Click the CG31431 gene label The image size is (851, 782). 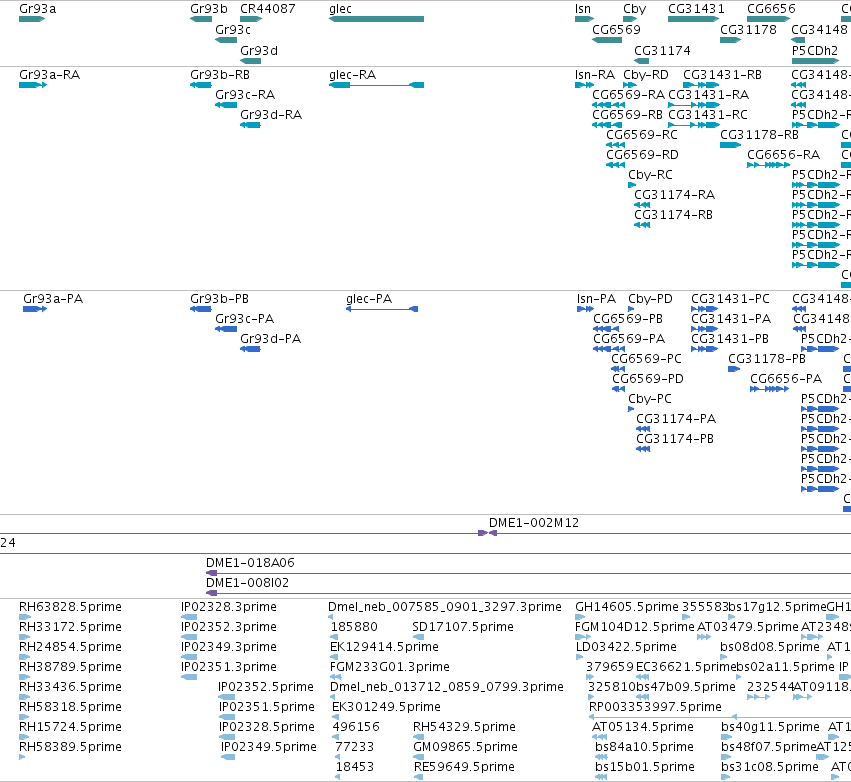[696, 9]
